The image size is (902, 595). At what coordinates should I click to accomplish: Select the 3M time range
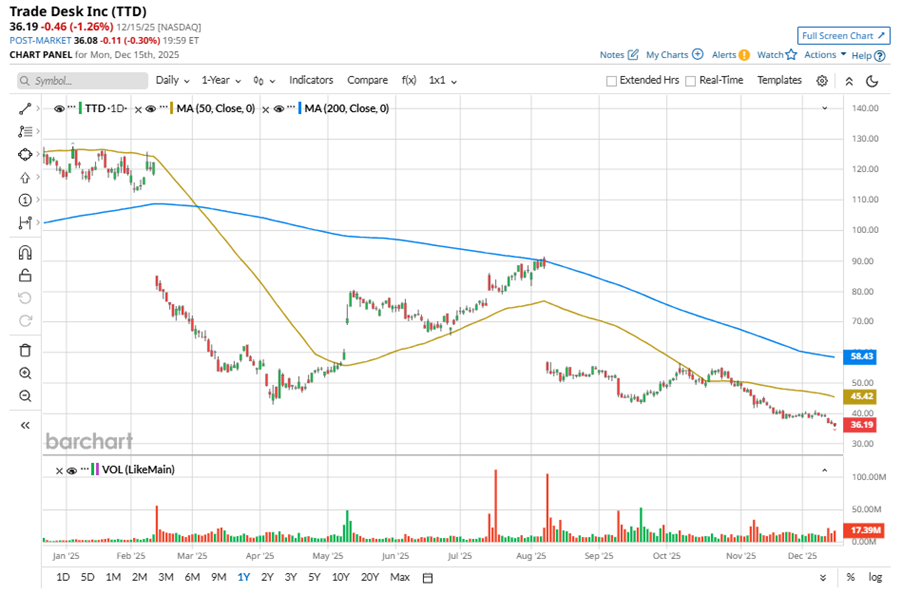coord(166,577)
